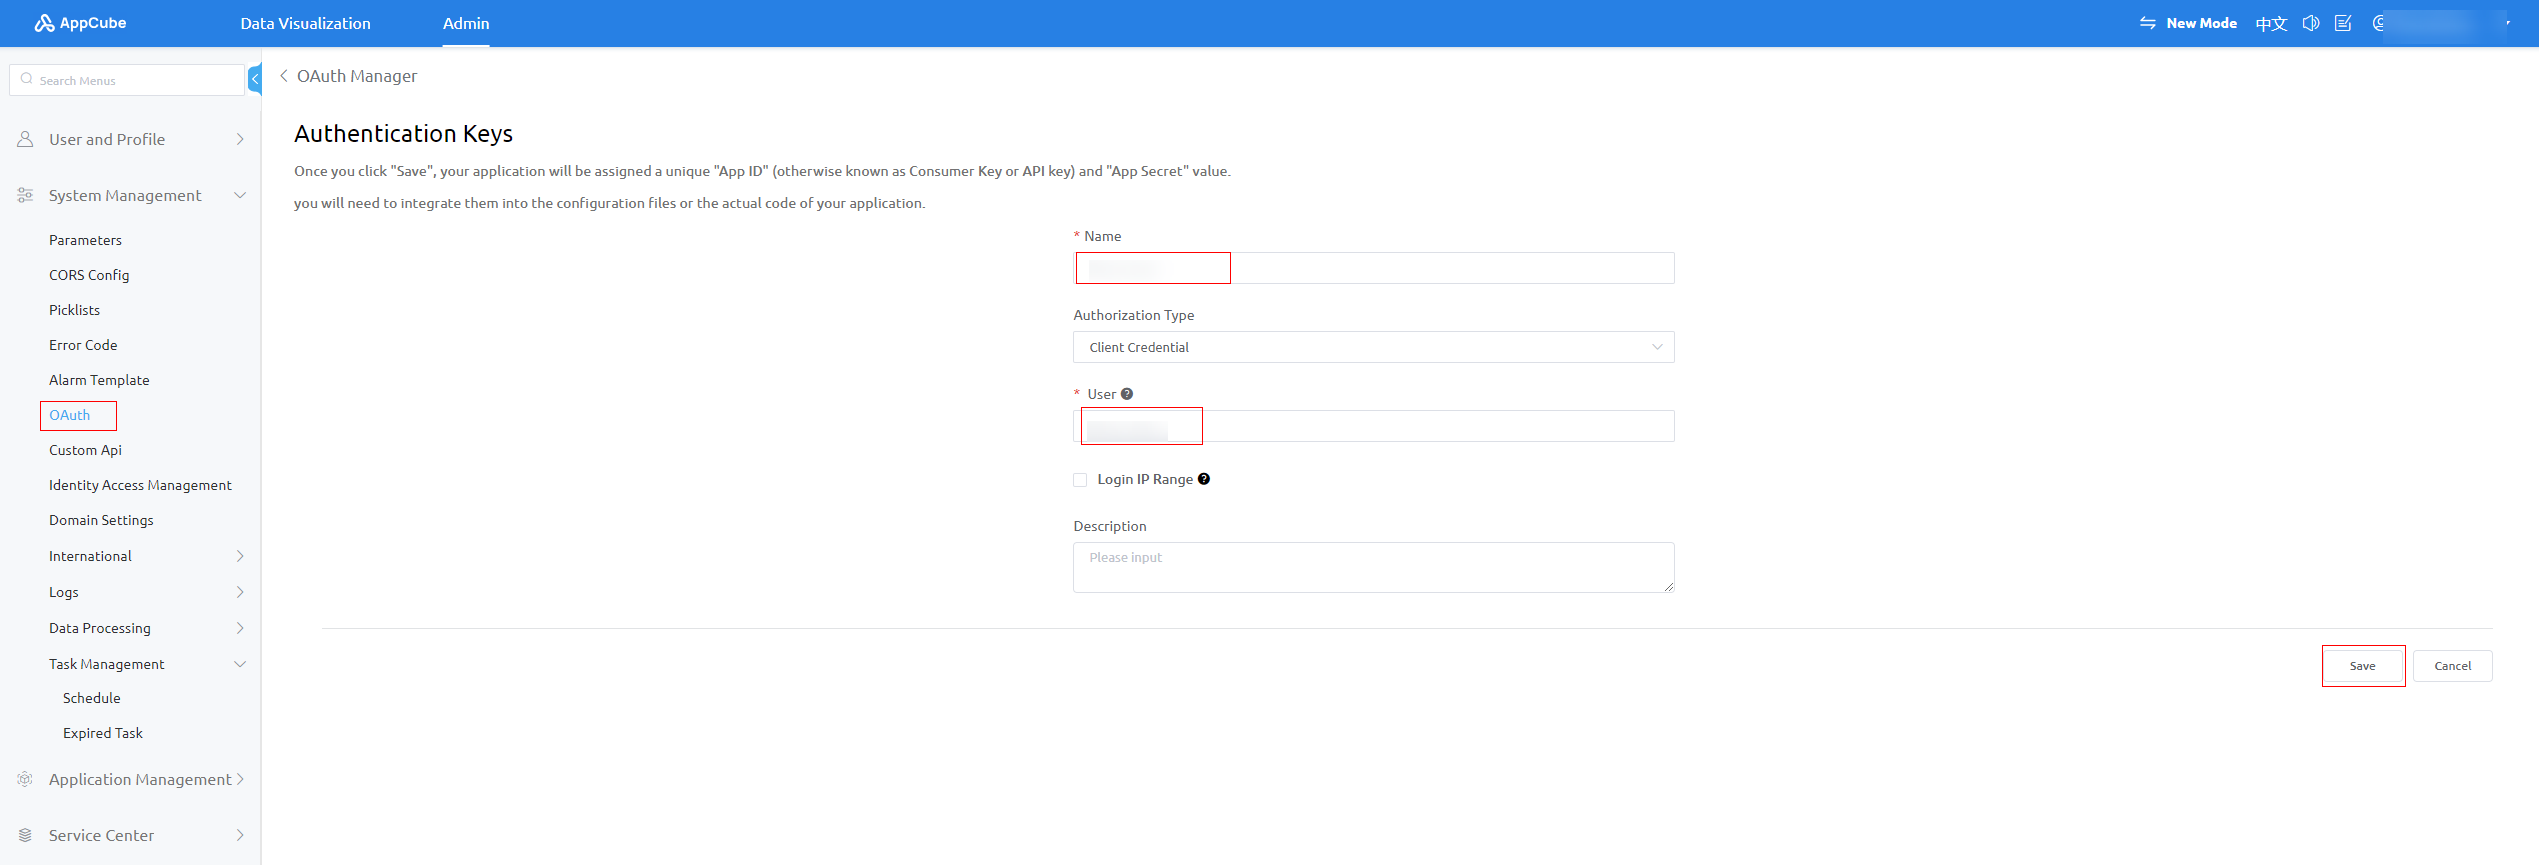Click the Application Management gear icon
This screenshot has width=2539, height=865.
(25, 779)
